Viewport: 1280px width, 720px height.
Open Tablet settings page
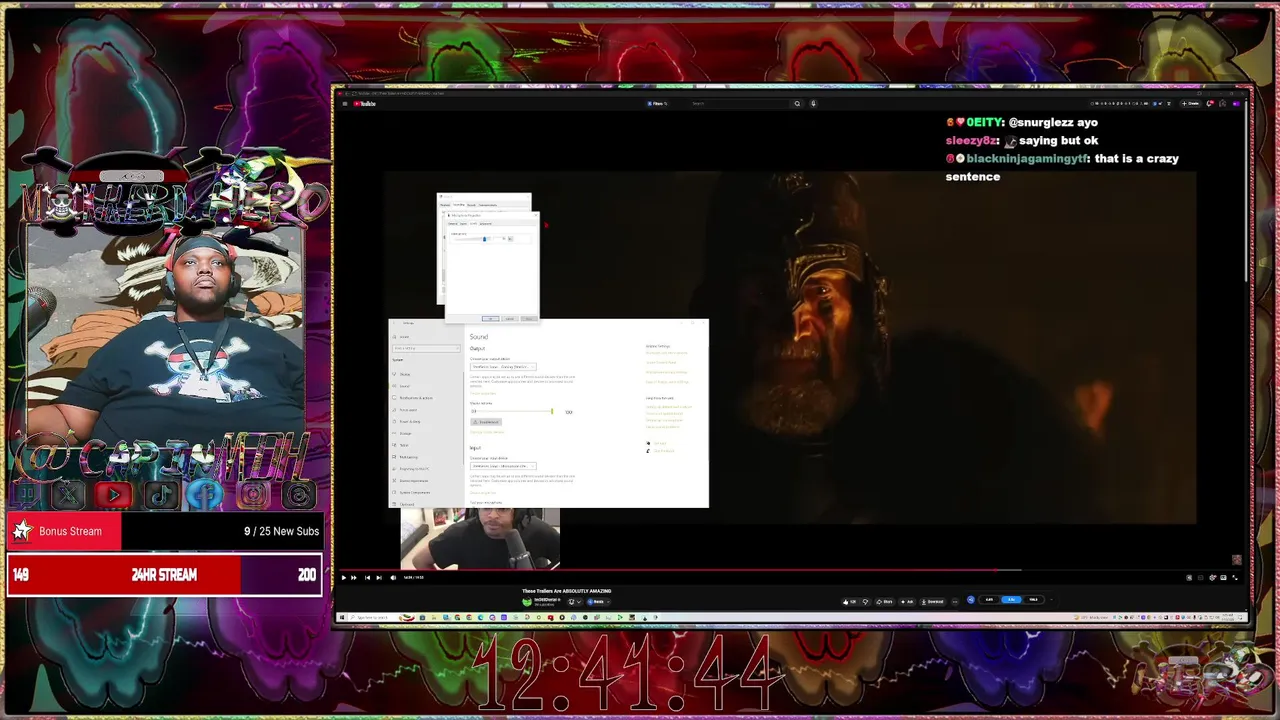point(404,445)
